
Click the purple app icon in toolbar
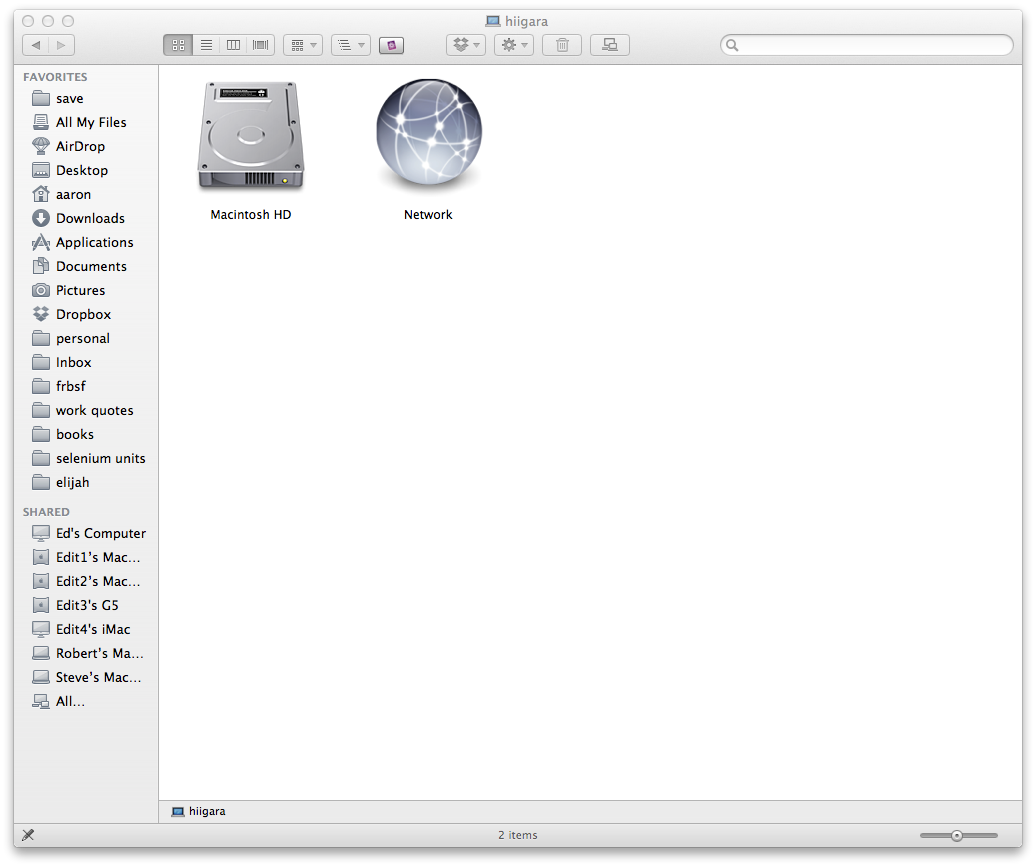click(x=391, y=45)
